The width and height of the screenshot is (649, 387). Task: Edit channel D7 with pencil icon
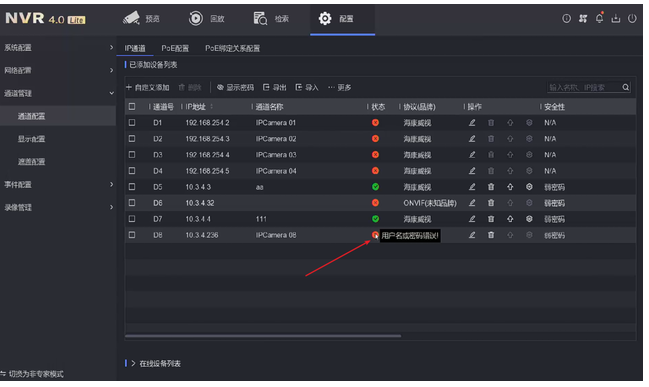tap(472, 219)
